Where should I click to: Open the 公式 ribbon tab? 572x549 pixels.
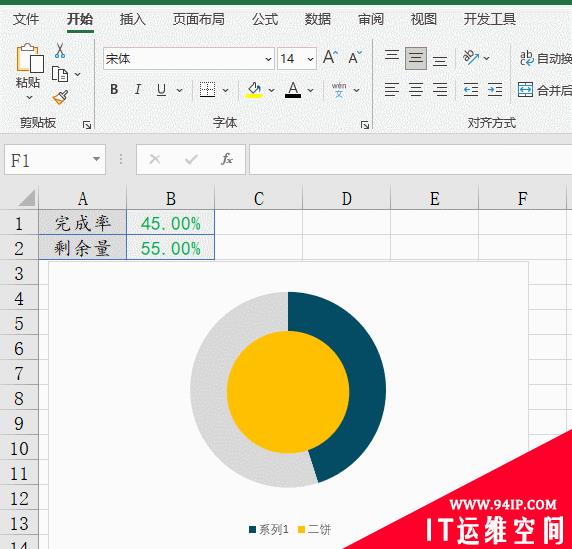pos(265,19)
